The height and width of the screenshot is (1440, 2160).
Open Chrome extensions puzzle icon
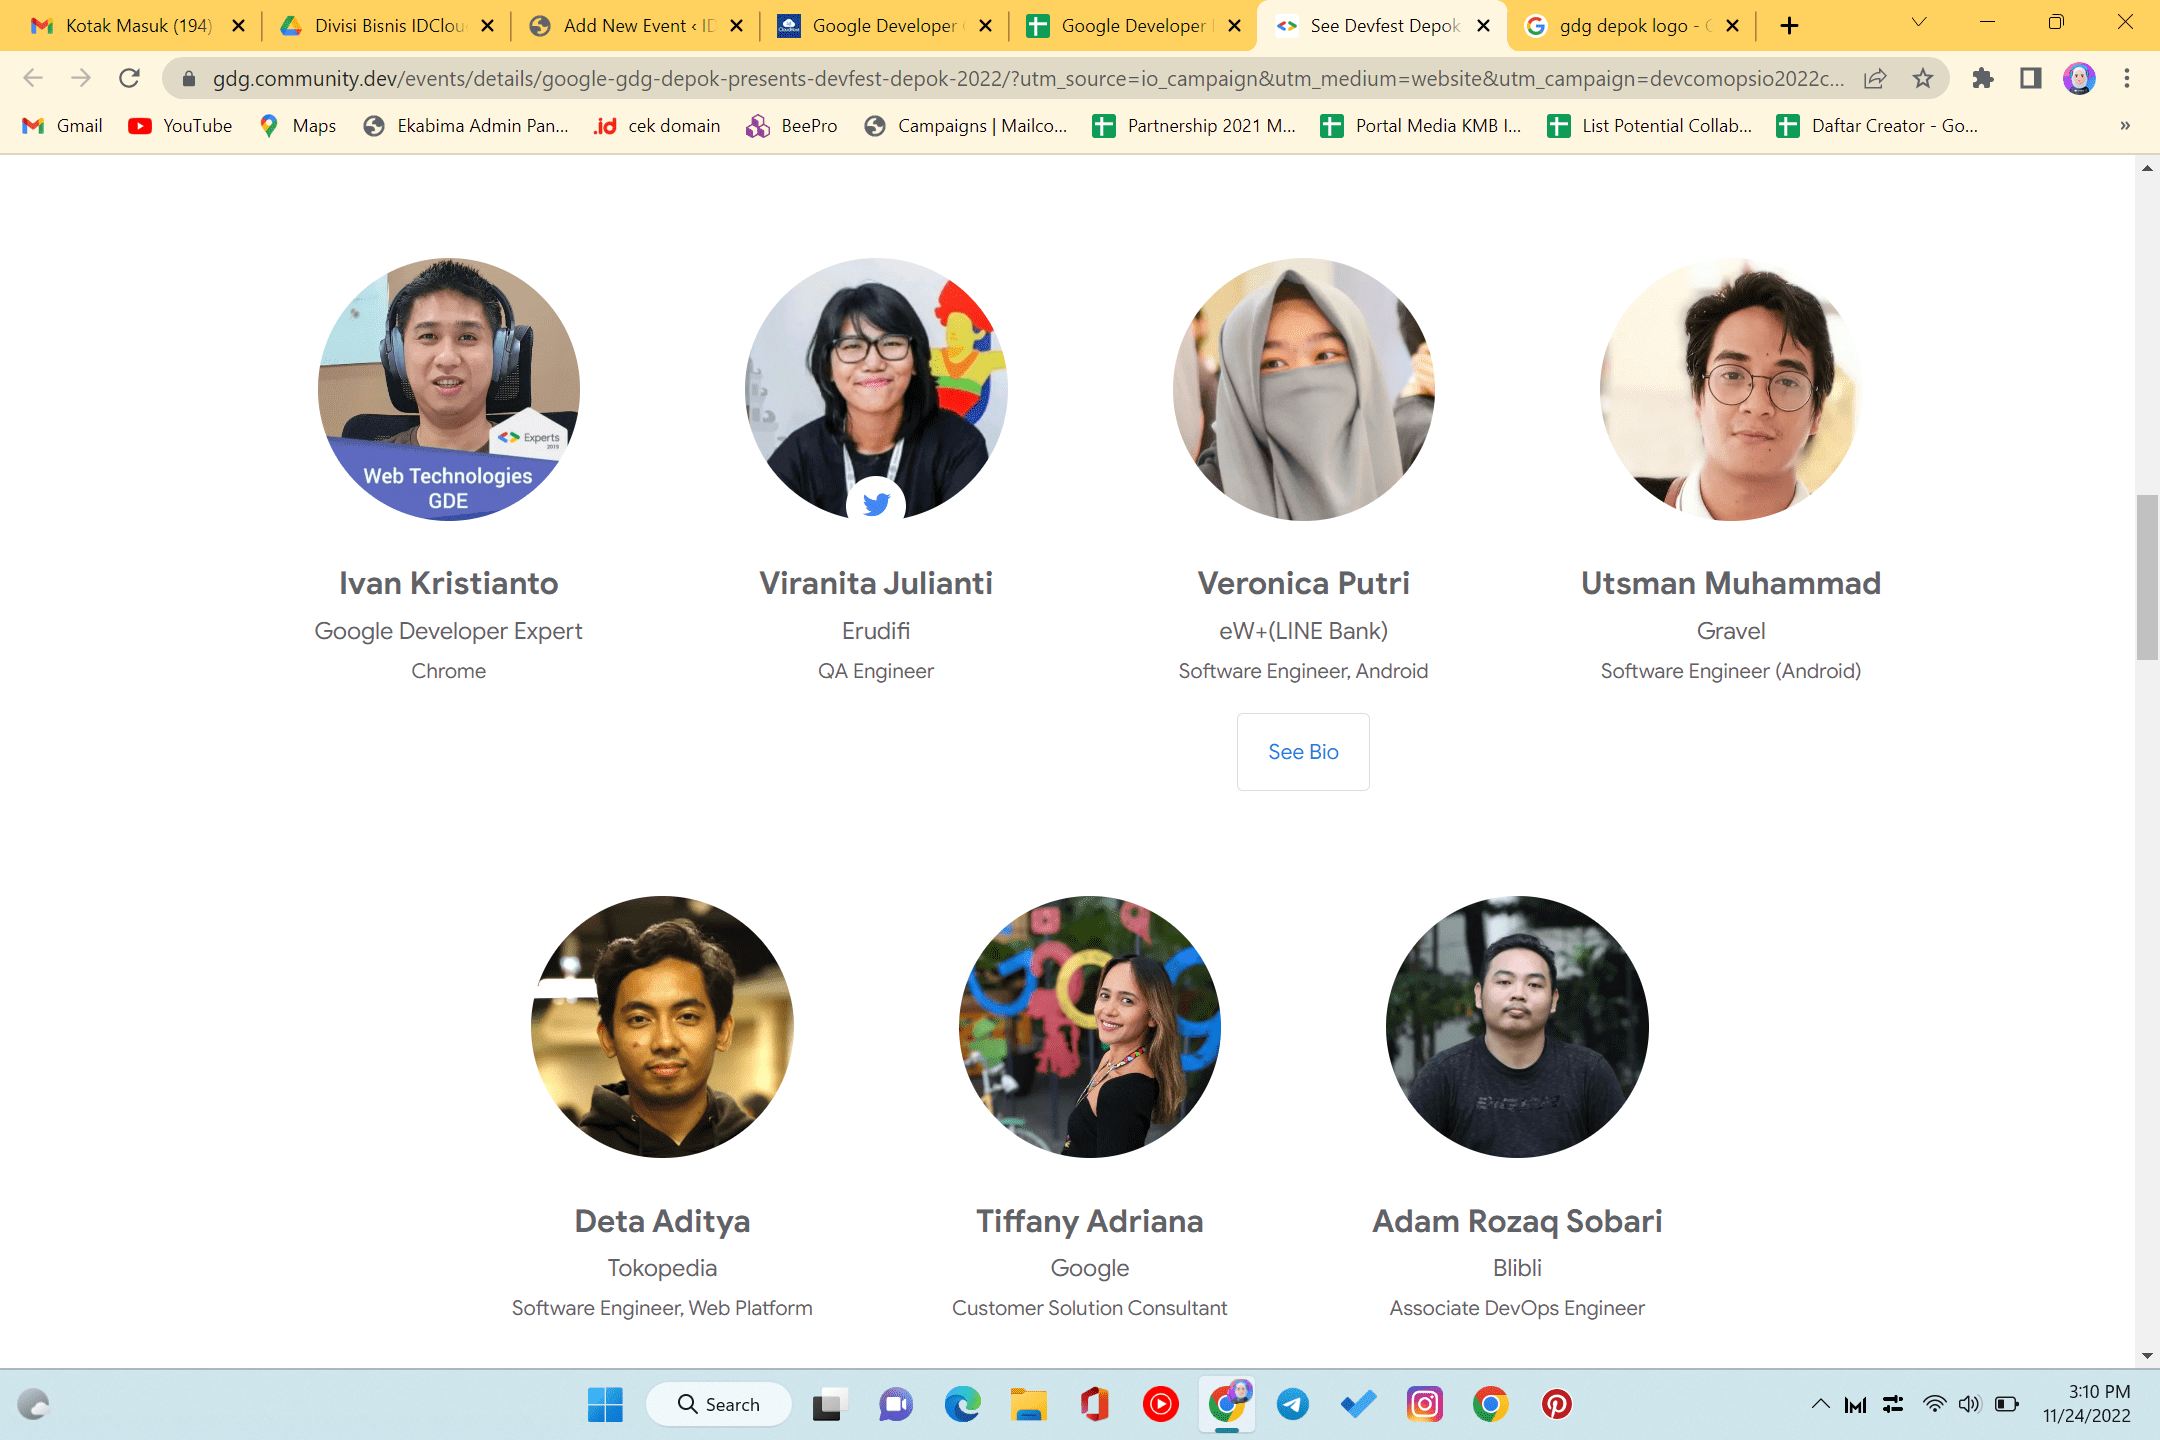coord(1983,78)
